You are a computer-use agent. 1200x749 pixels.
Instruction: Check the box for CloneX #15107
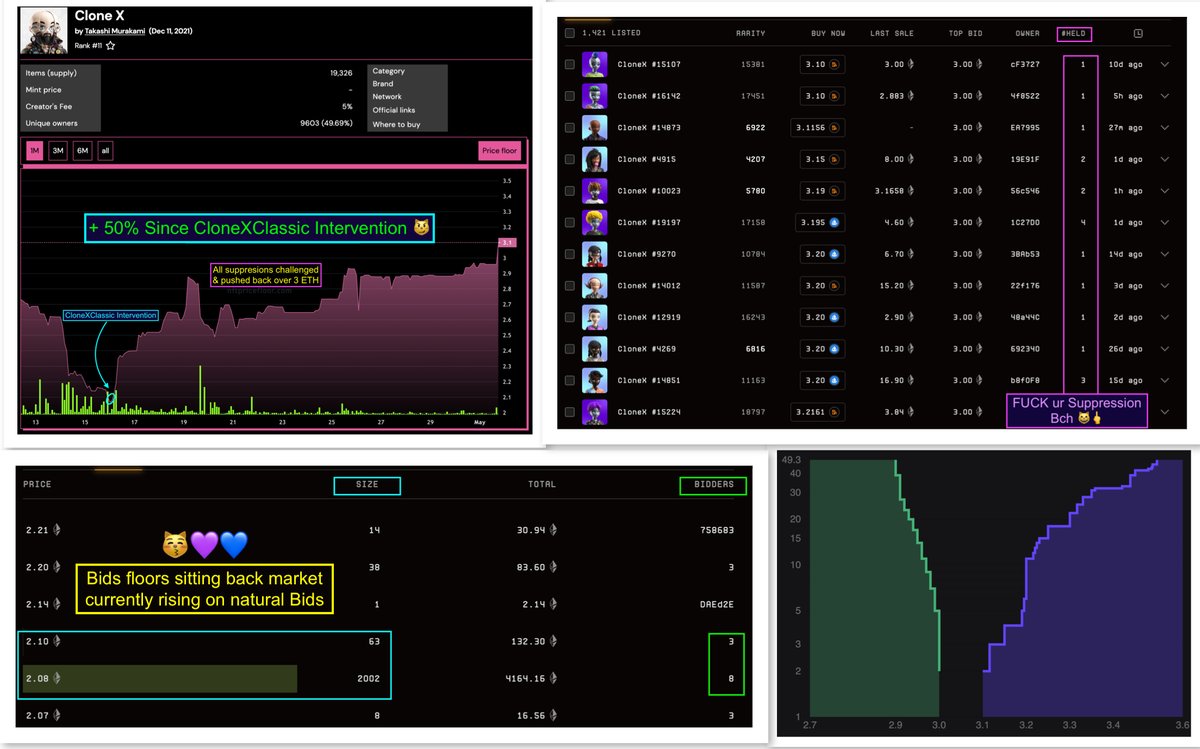569,65
